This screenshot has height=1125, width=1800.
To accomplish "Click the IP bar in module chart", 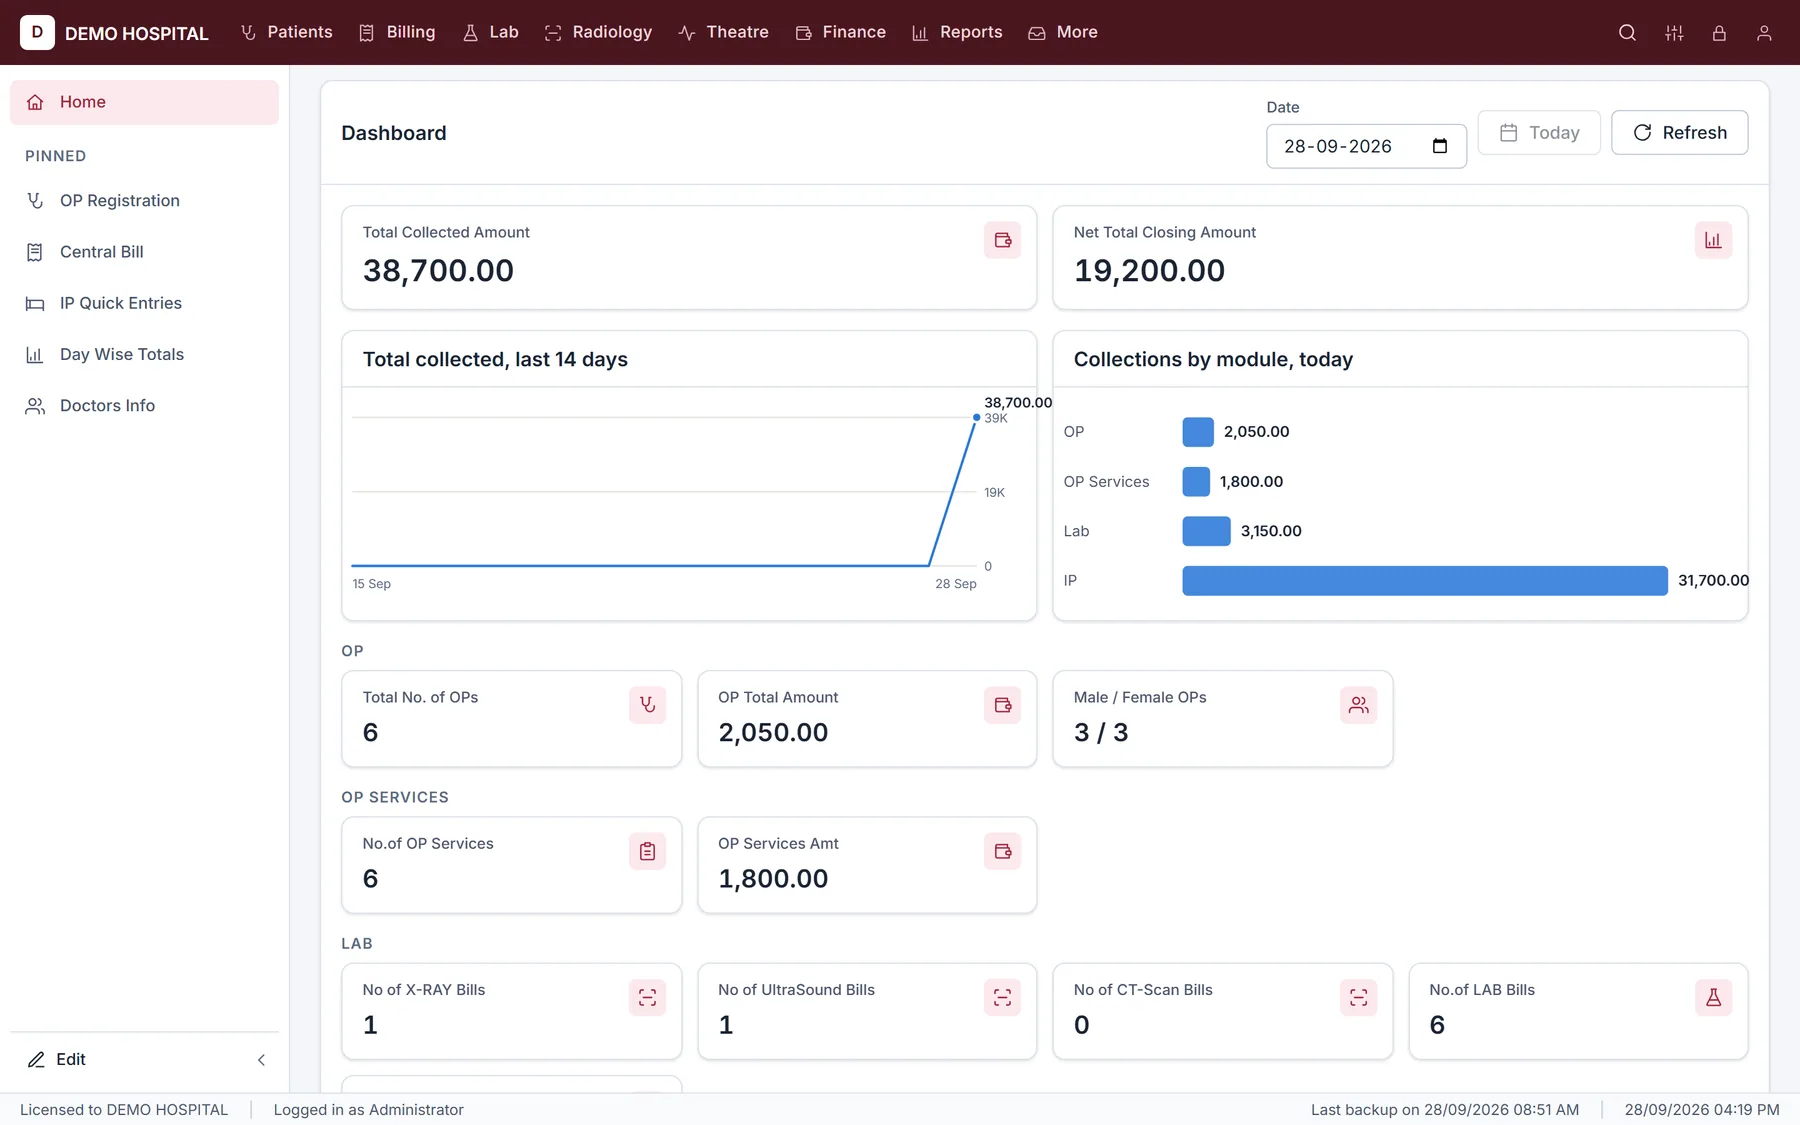I will click(1425, 580).
